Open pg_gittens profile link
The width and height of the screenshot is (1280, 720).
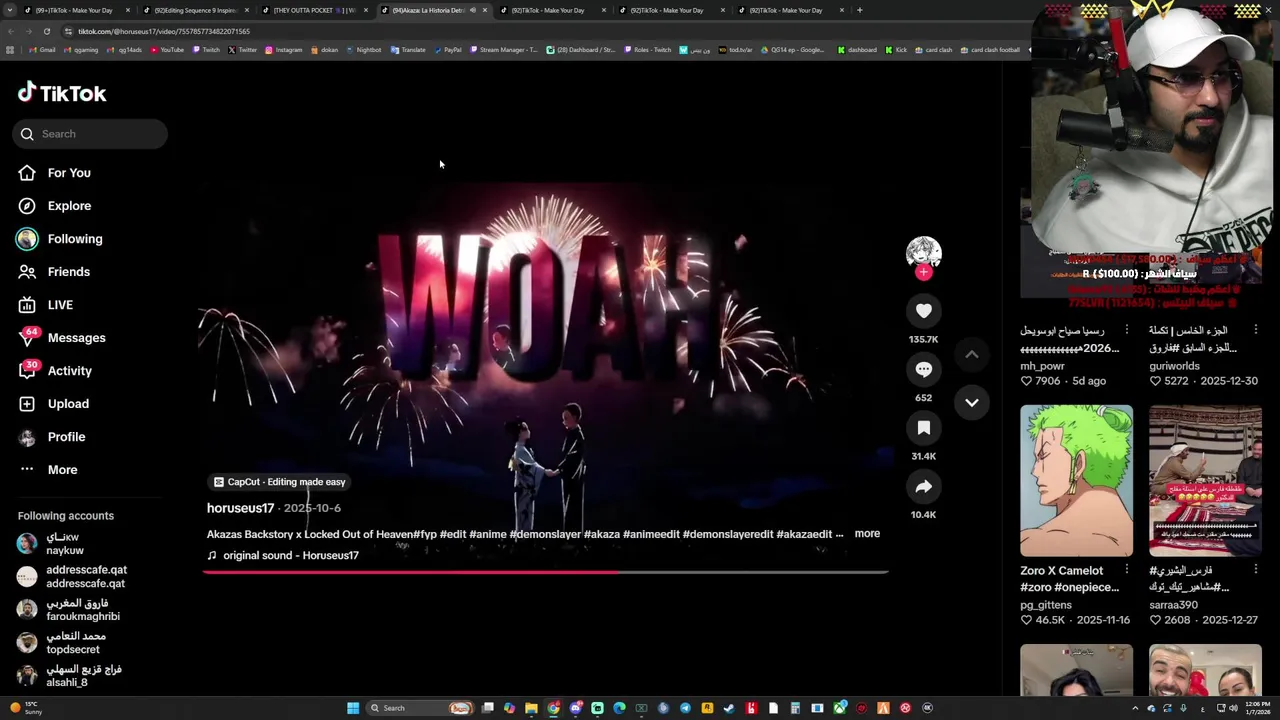click(1046, 605)
